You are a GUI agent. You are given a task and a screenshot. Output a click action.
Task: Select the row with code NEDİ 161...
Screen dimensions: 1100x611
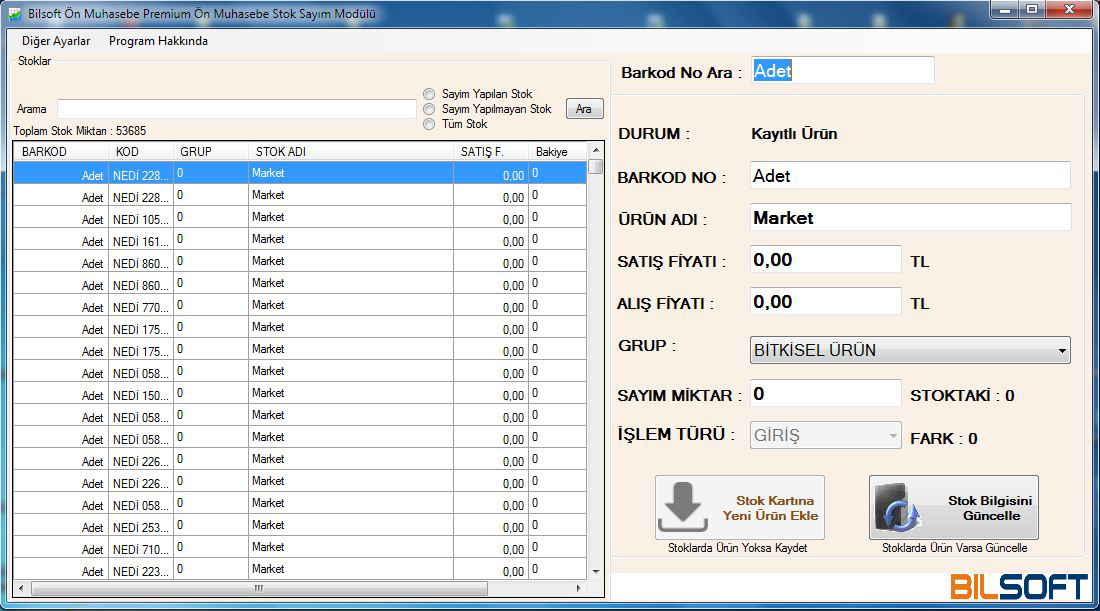point(300,239)
